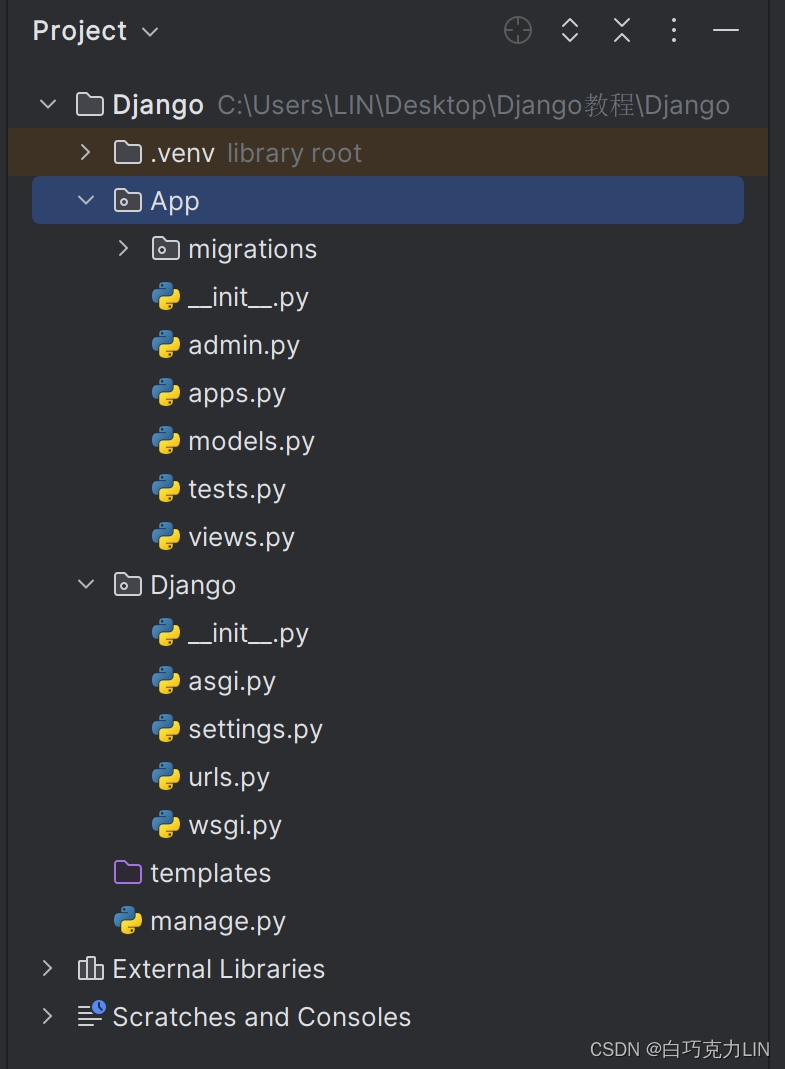Click the .venv folder icon

pyautogui.click(x=128, y=153)
